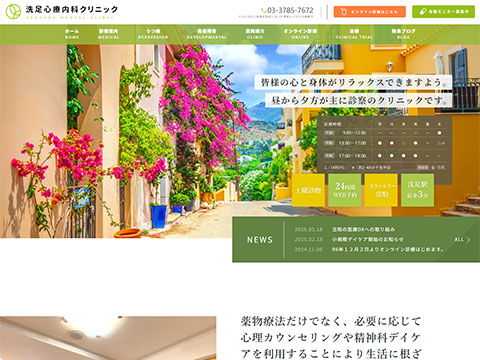Screen dimensions: 480x360
Task: Go to the ホーム HOME menu item
Action: tap(72, 34)
